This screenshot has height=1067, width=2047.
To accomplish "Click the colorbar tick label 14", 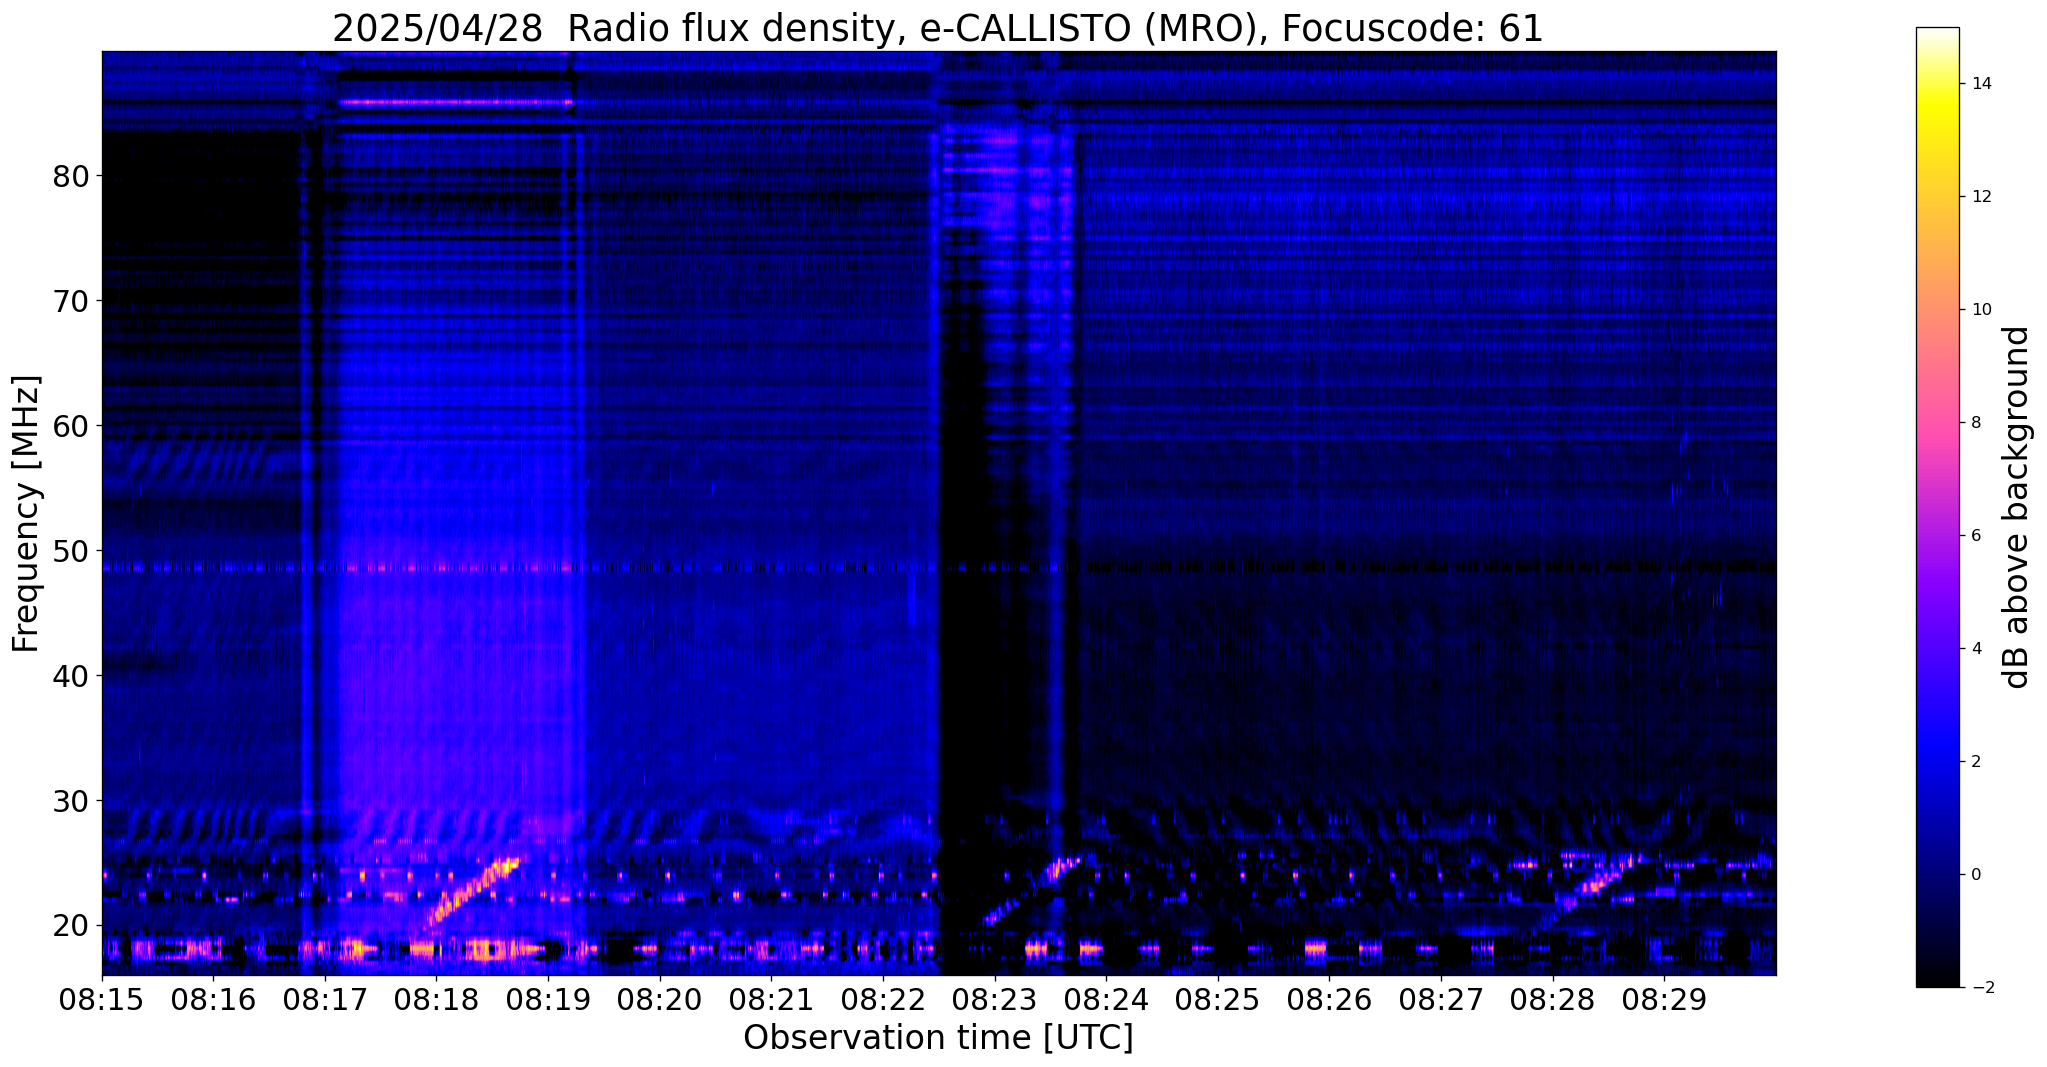I will tap(1979, 84).
